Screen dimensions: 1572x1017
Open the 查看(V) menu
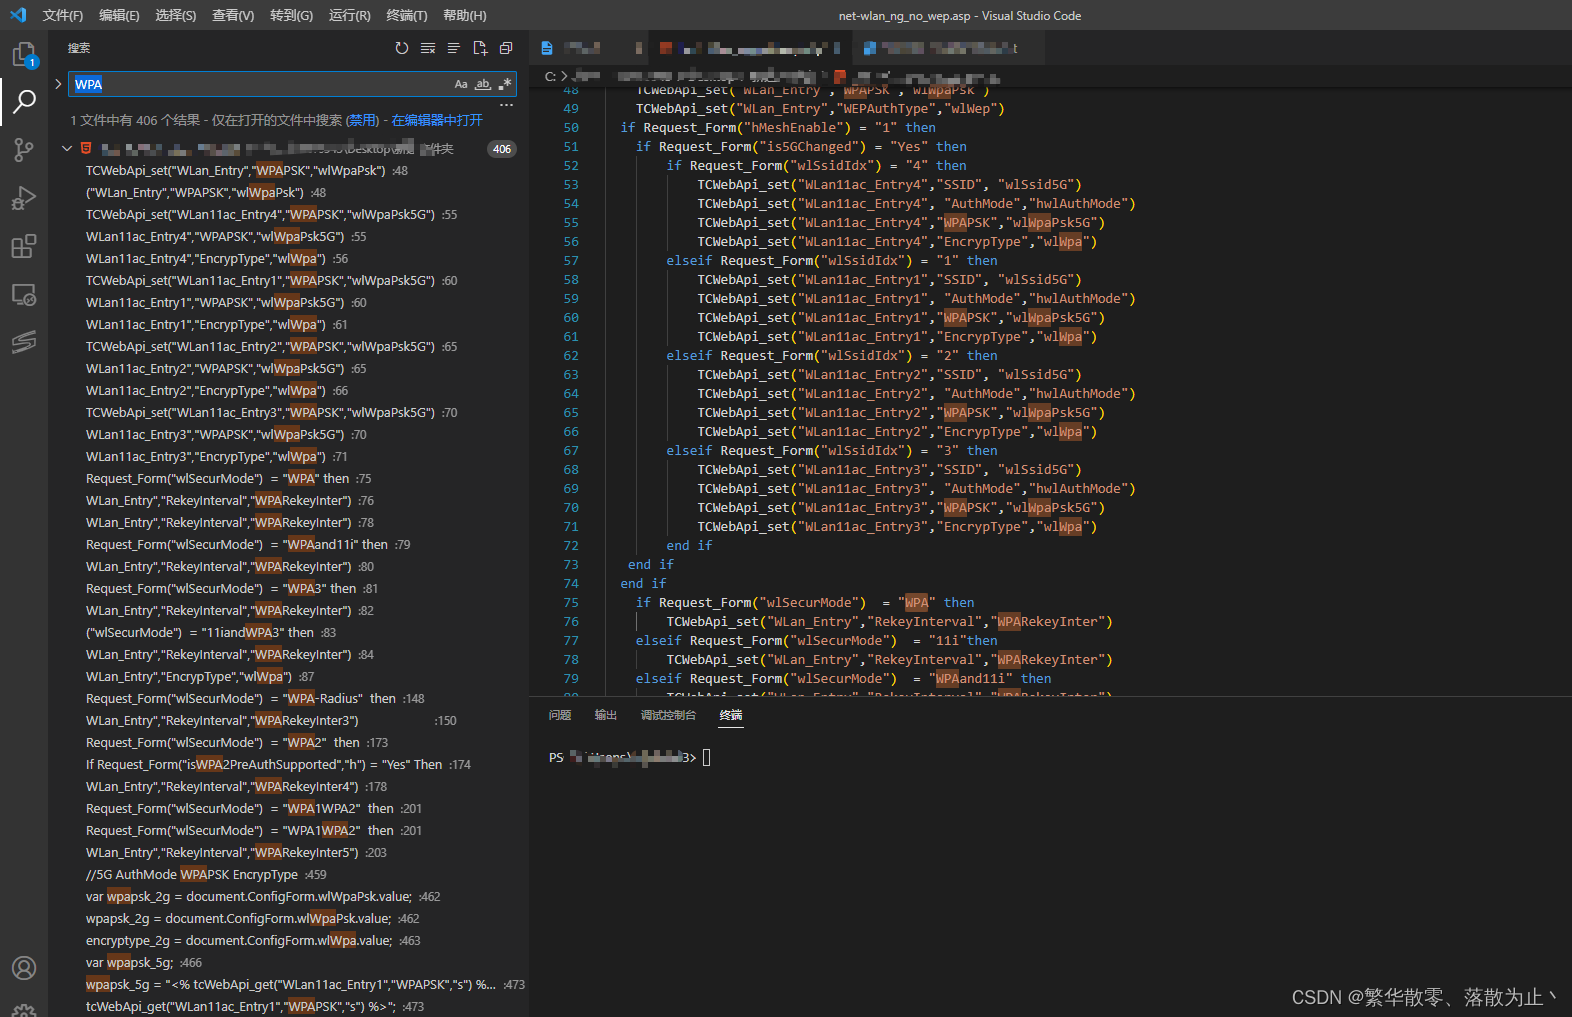[x=233, y=15]
